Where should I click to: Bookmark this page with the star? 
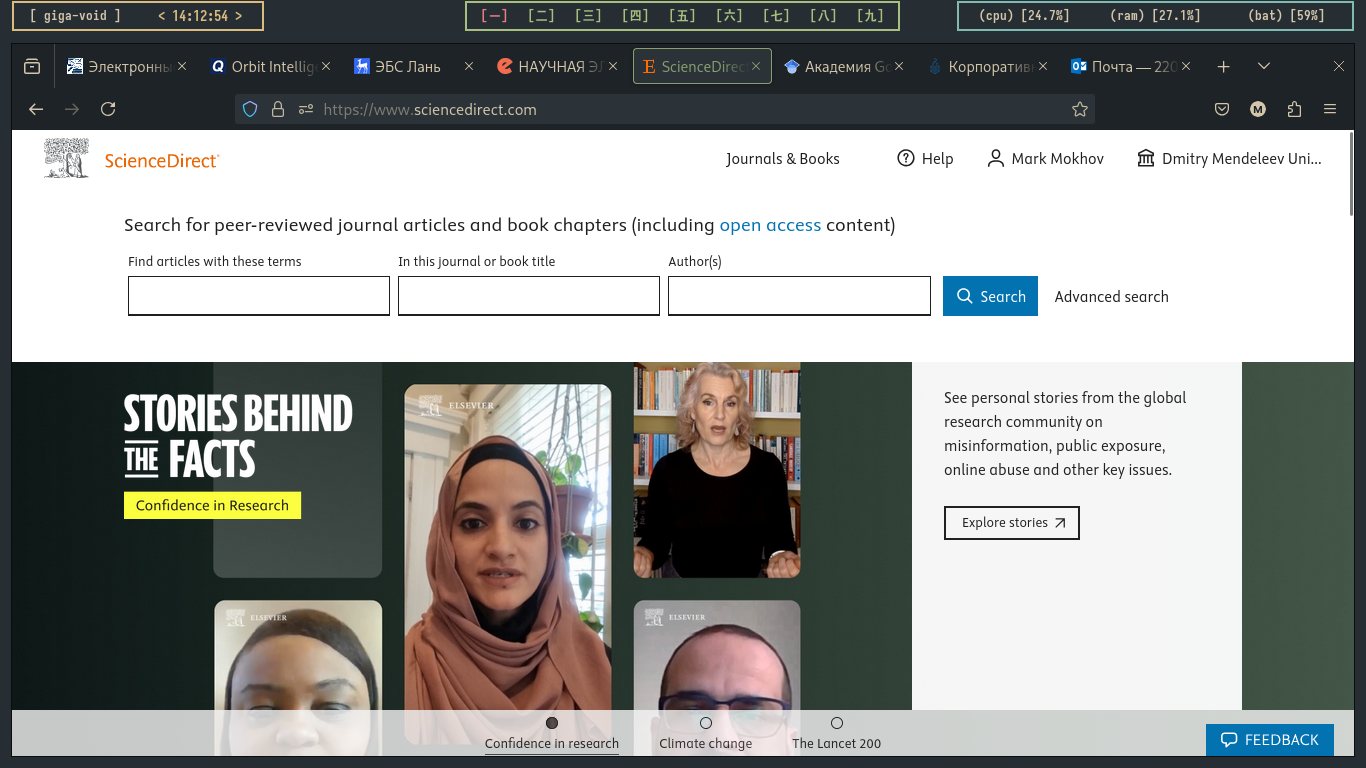coord(1080,109)
